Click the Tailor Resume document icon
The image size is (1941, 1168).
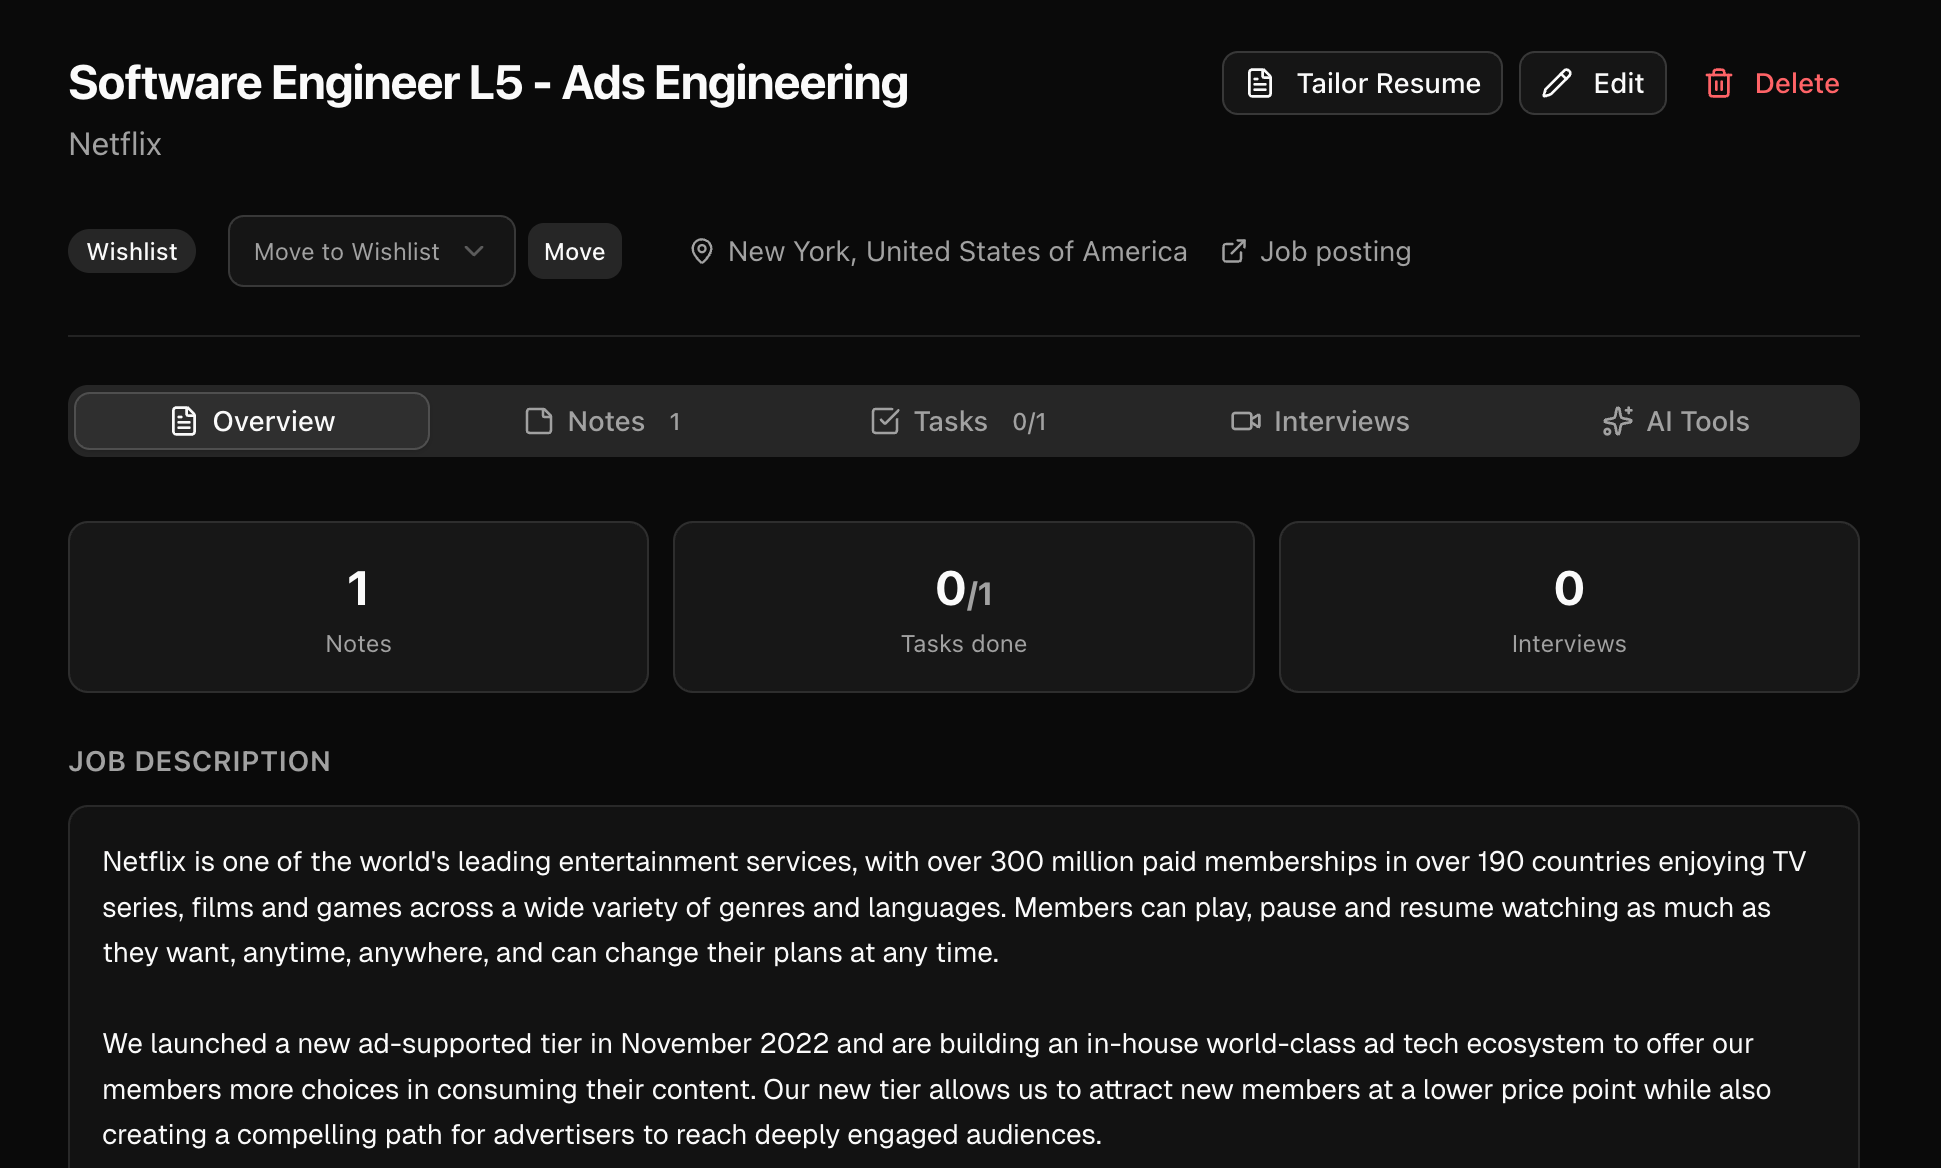1260,83
